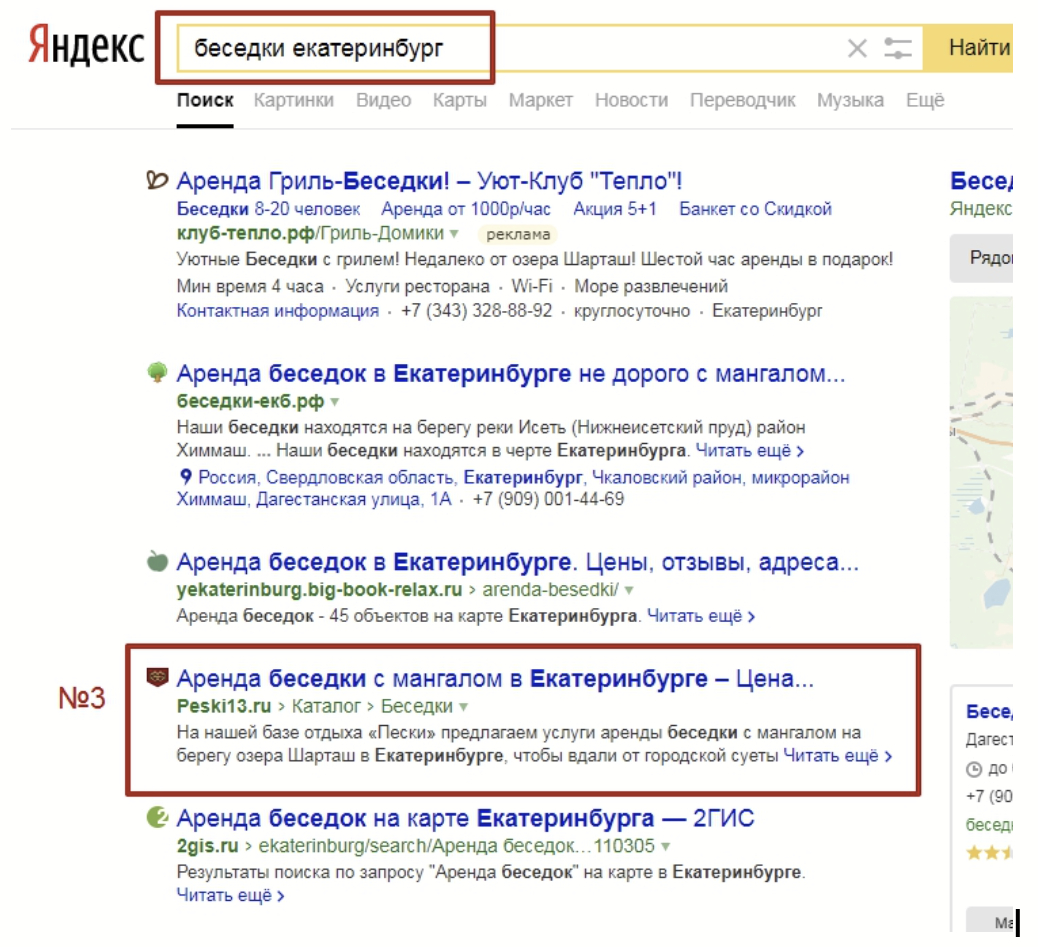The width and height of the screenshot is (1038, 947).
Task: Open the Музыка tab
Action: tap(850, 100)
